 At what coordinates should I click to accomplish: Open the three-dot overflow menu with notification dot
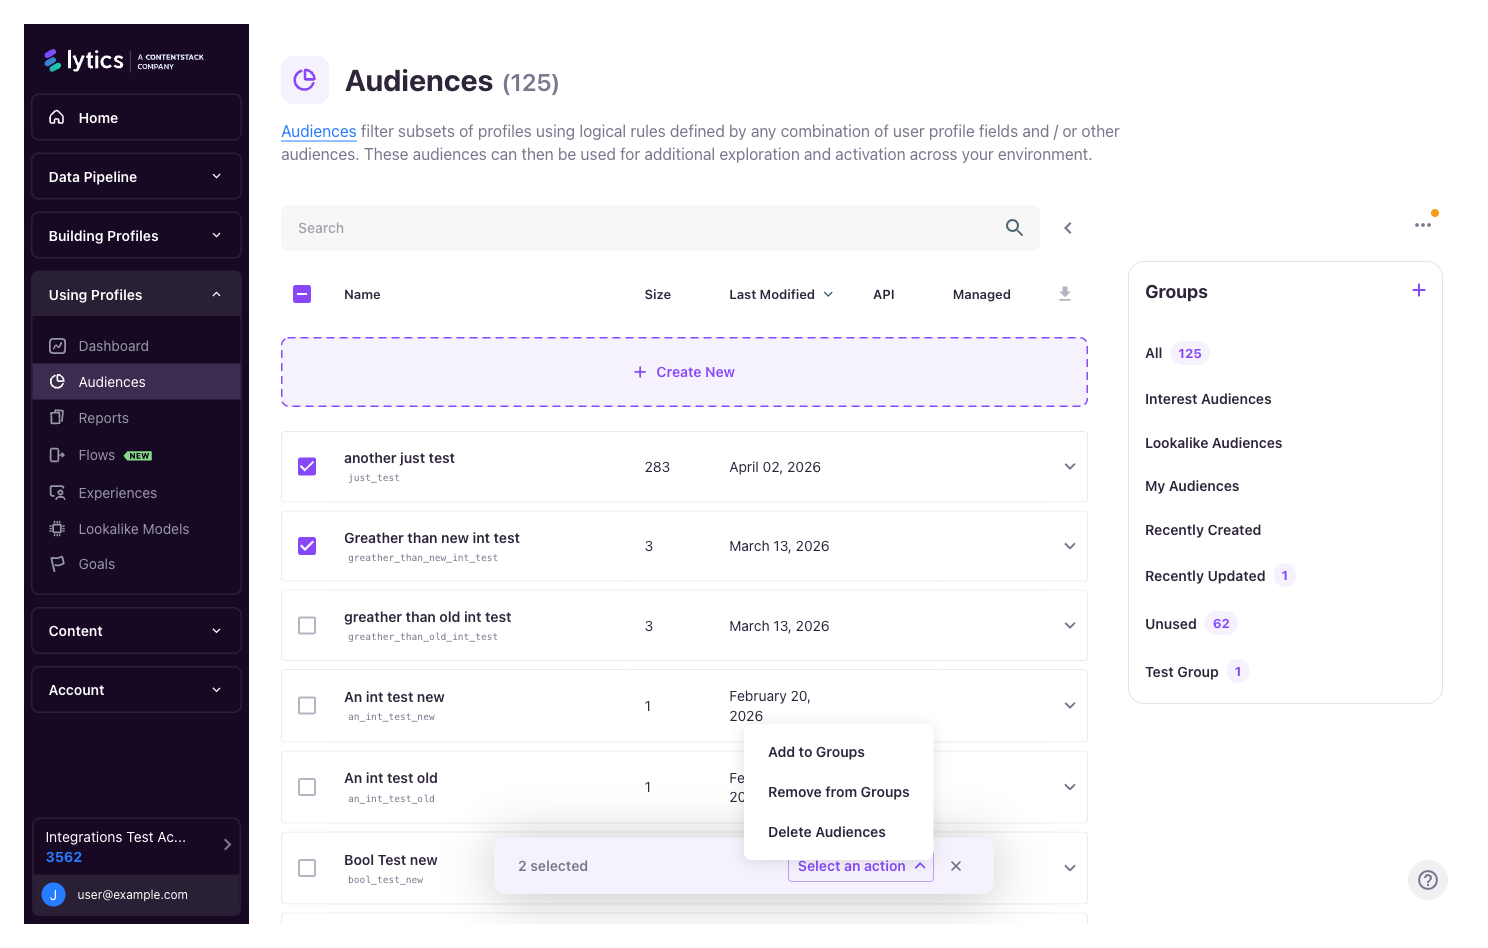(1423, 225)
